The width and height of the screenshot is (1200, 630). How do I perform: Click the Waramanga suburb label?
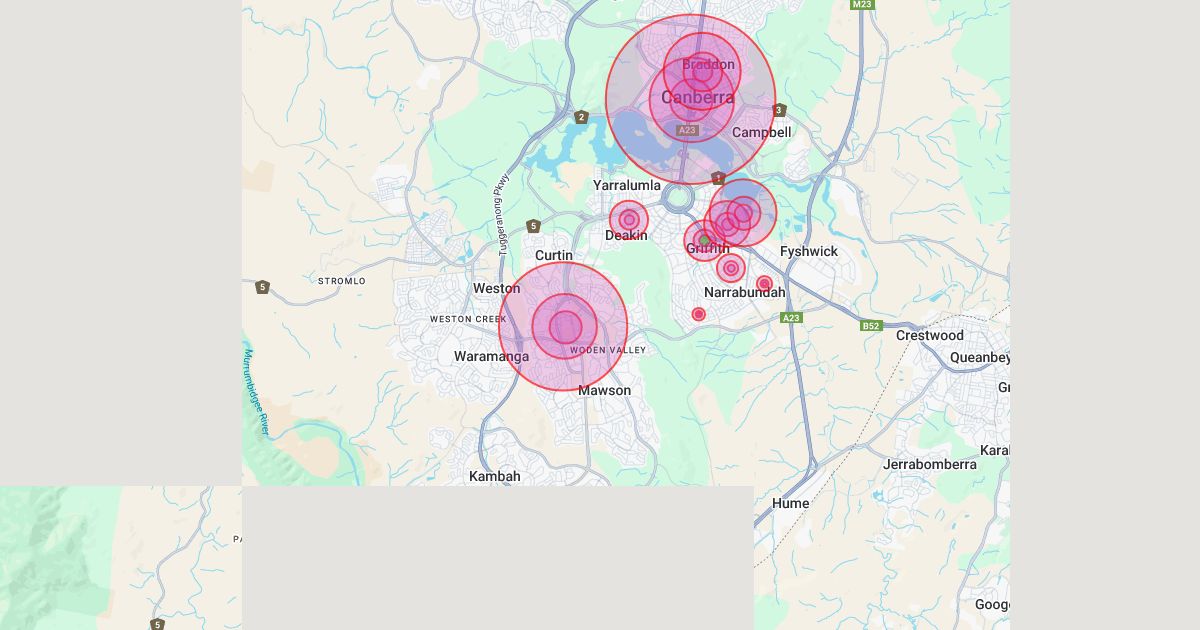point(491,356)
